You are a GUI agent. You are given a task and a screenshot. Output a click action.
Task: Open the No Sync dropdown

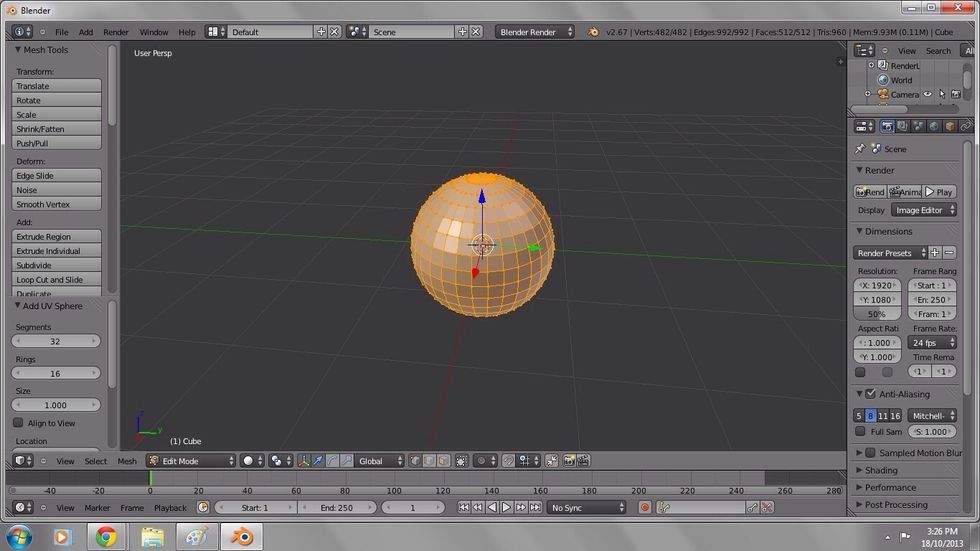[588, 508]
